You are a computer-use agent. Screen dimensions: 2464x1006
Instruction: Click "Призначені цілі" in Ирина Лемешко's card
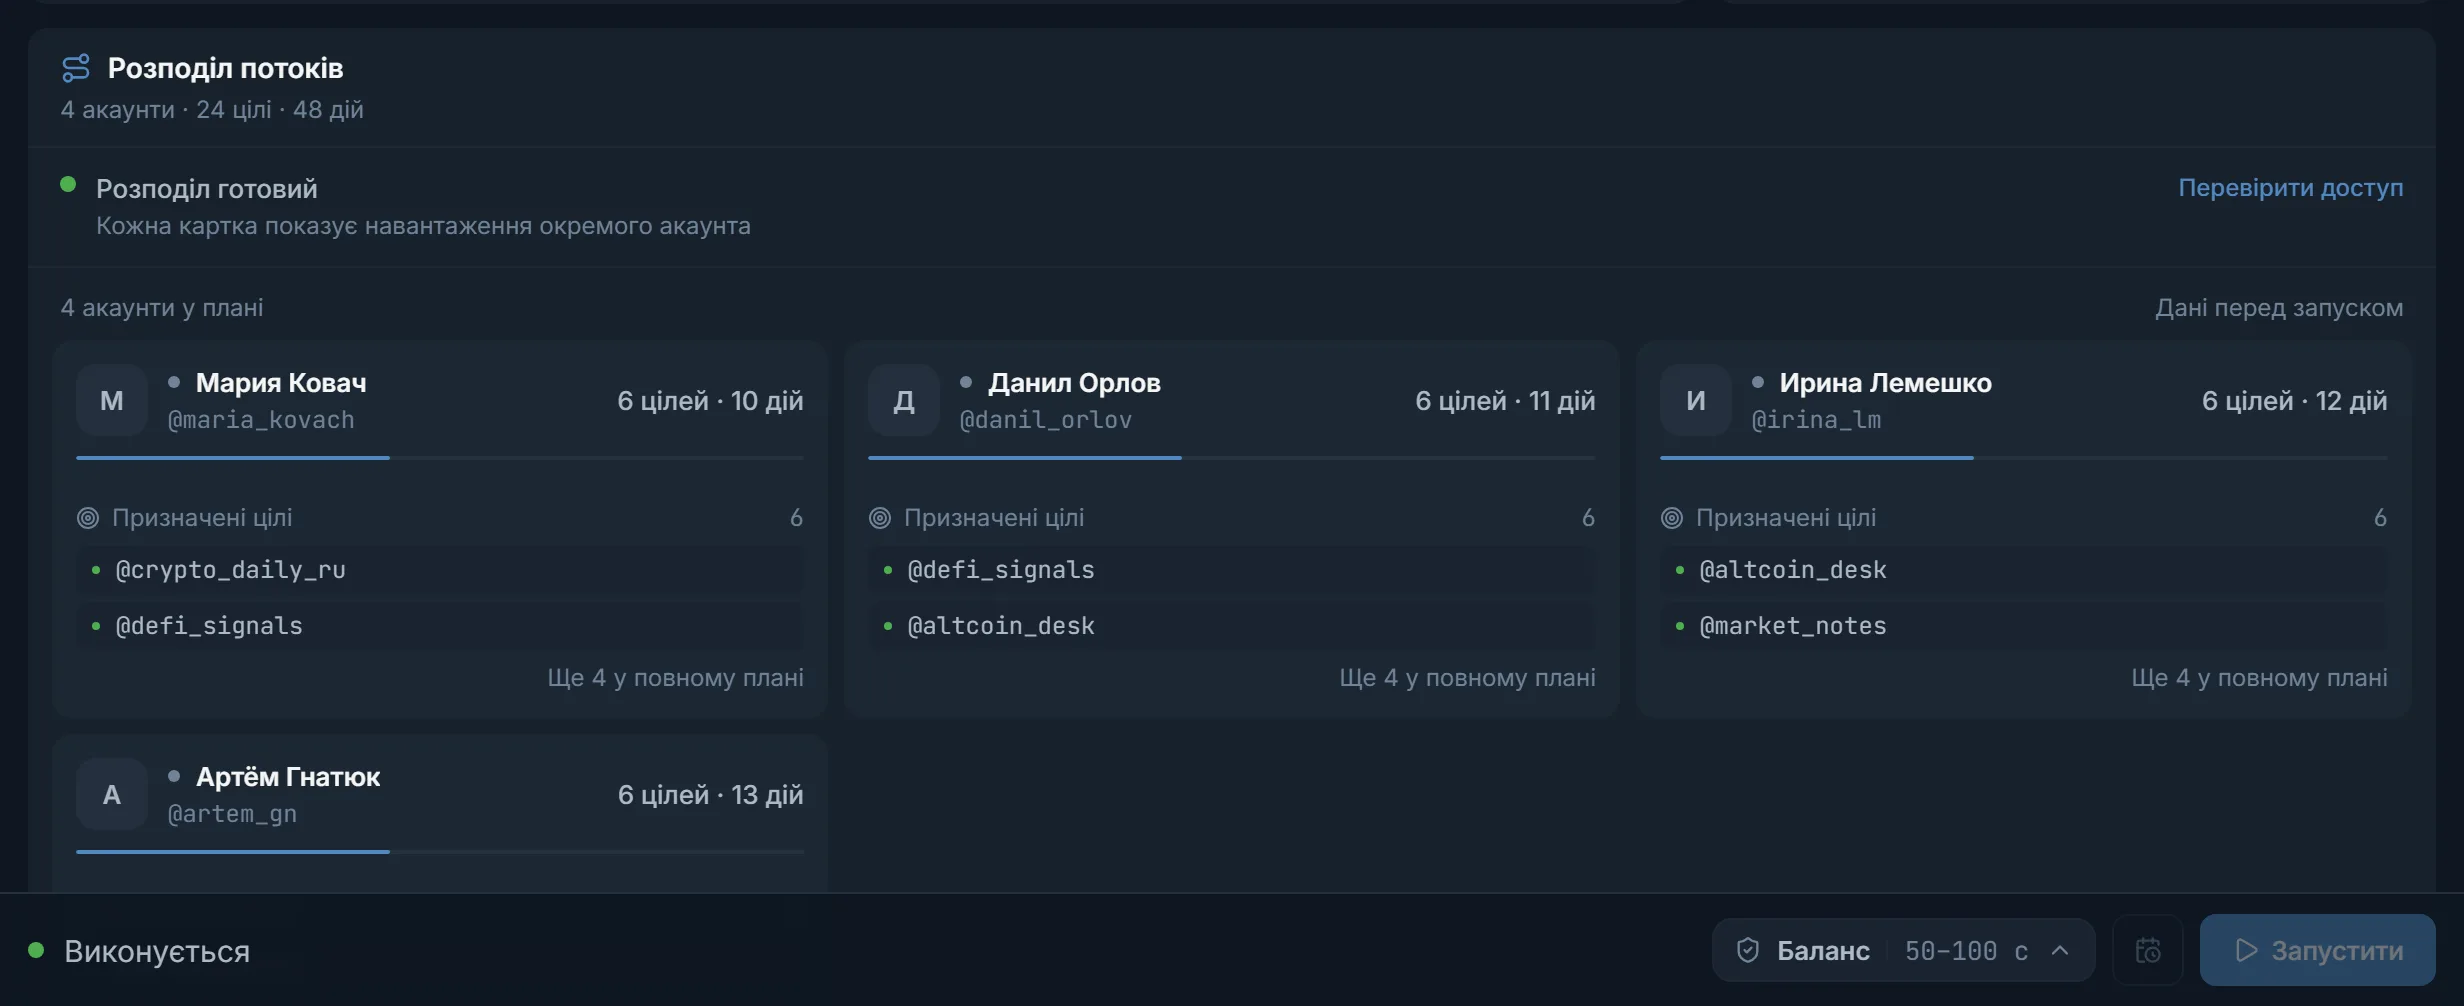[1786, 518]
